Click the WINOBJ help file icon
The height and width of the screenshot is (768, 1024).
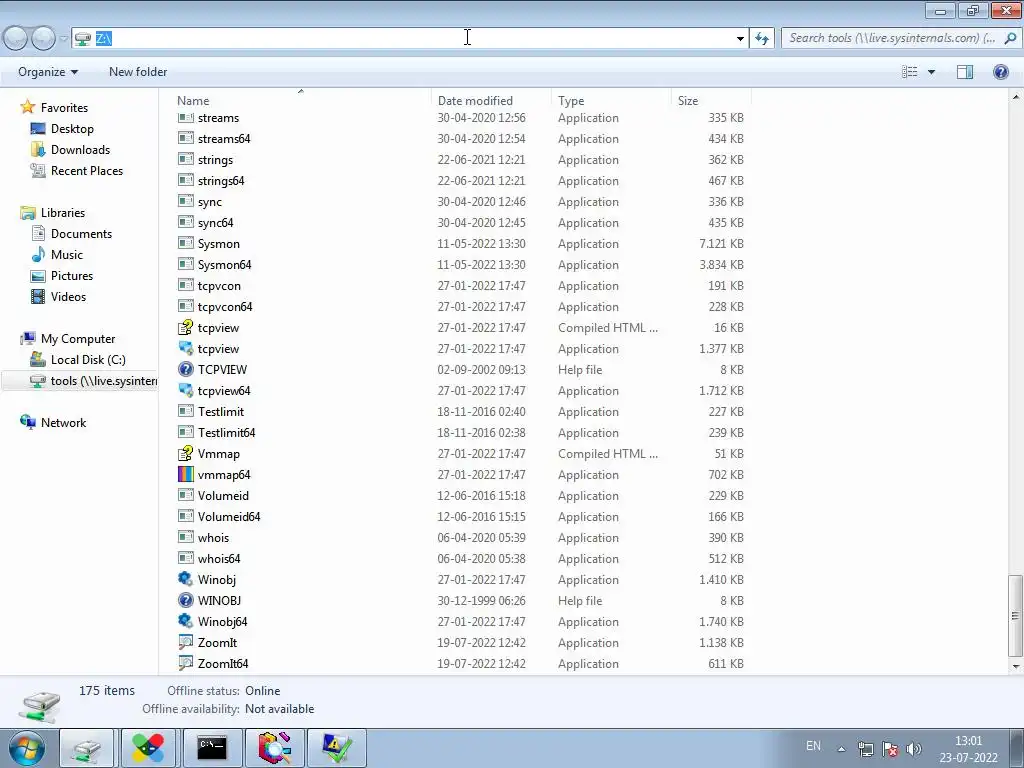186,601
